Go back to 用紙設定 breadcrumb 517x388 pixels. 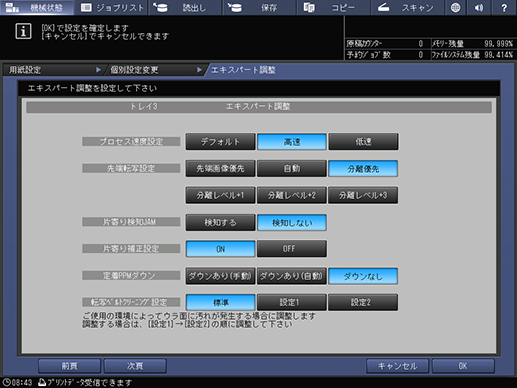click(53, 70)
